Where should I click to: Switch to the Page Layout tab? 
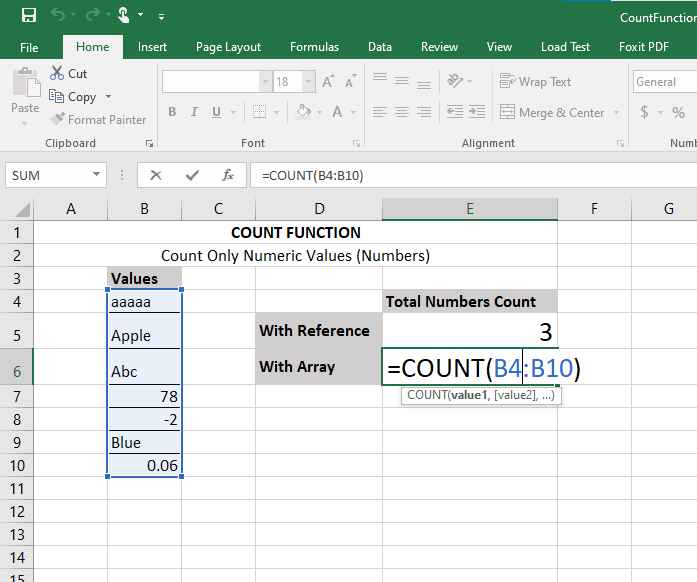(228, 47)
